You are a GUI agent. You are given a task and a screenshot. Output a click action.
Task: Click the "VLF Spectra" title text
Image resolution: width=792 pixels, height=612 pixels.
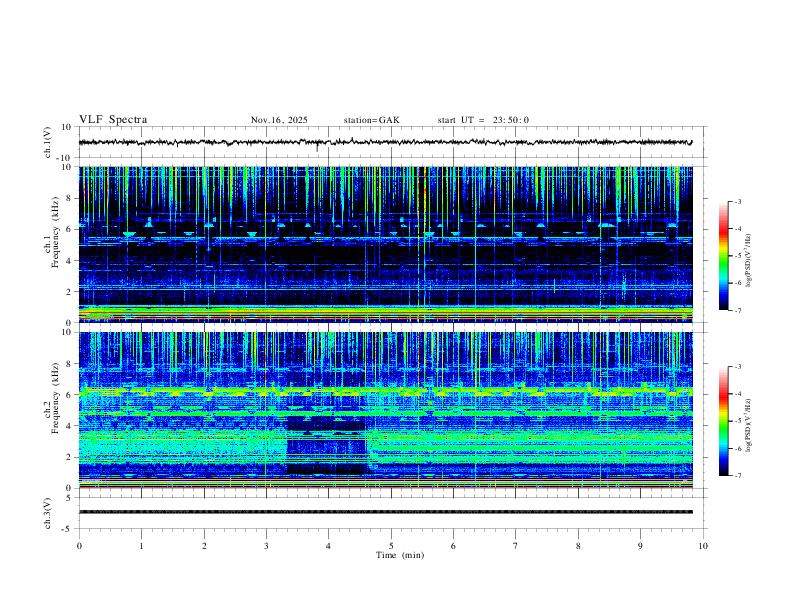click(113, 120)
